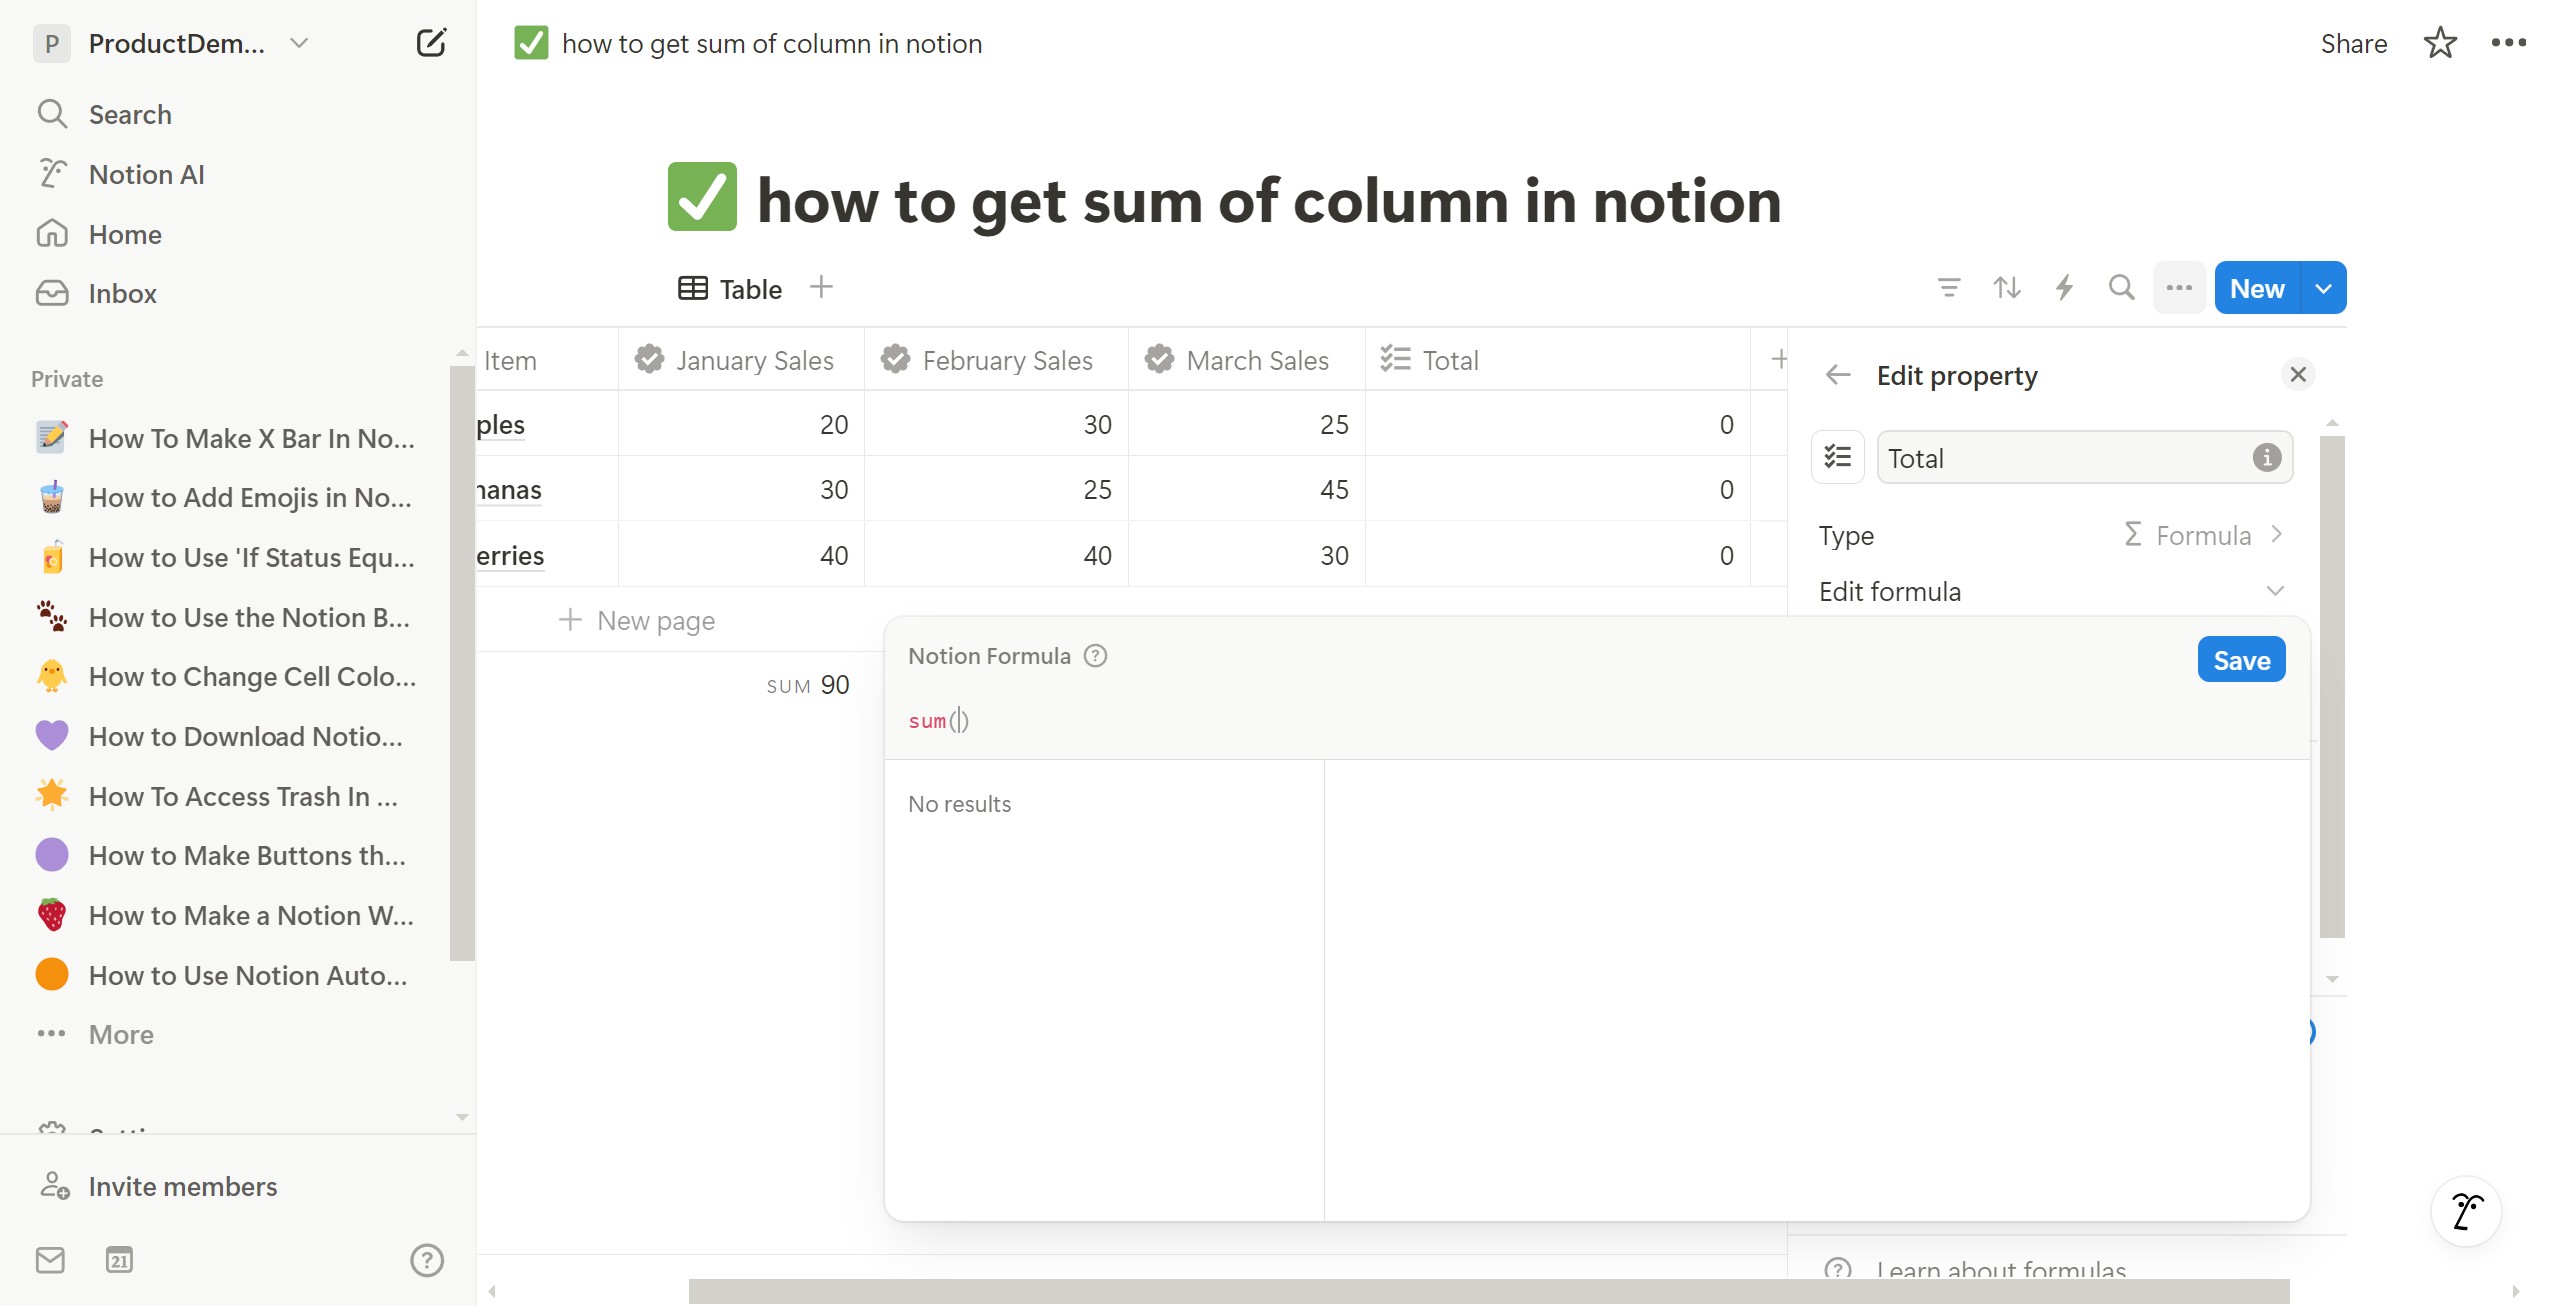This screenshot has width=2561, height=1306.
Task: Click the SUM 90 calculation under January Sales
Action: click(808, 685)
